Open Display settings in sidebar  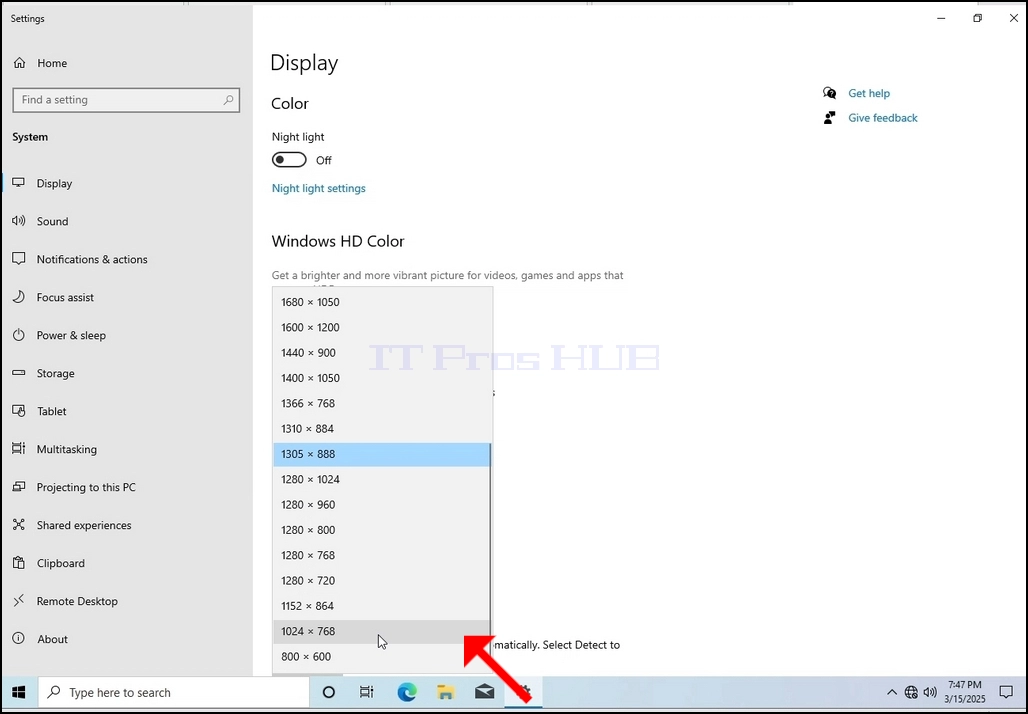(x=54, y=184)
